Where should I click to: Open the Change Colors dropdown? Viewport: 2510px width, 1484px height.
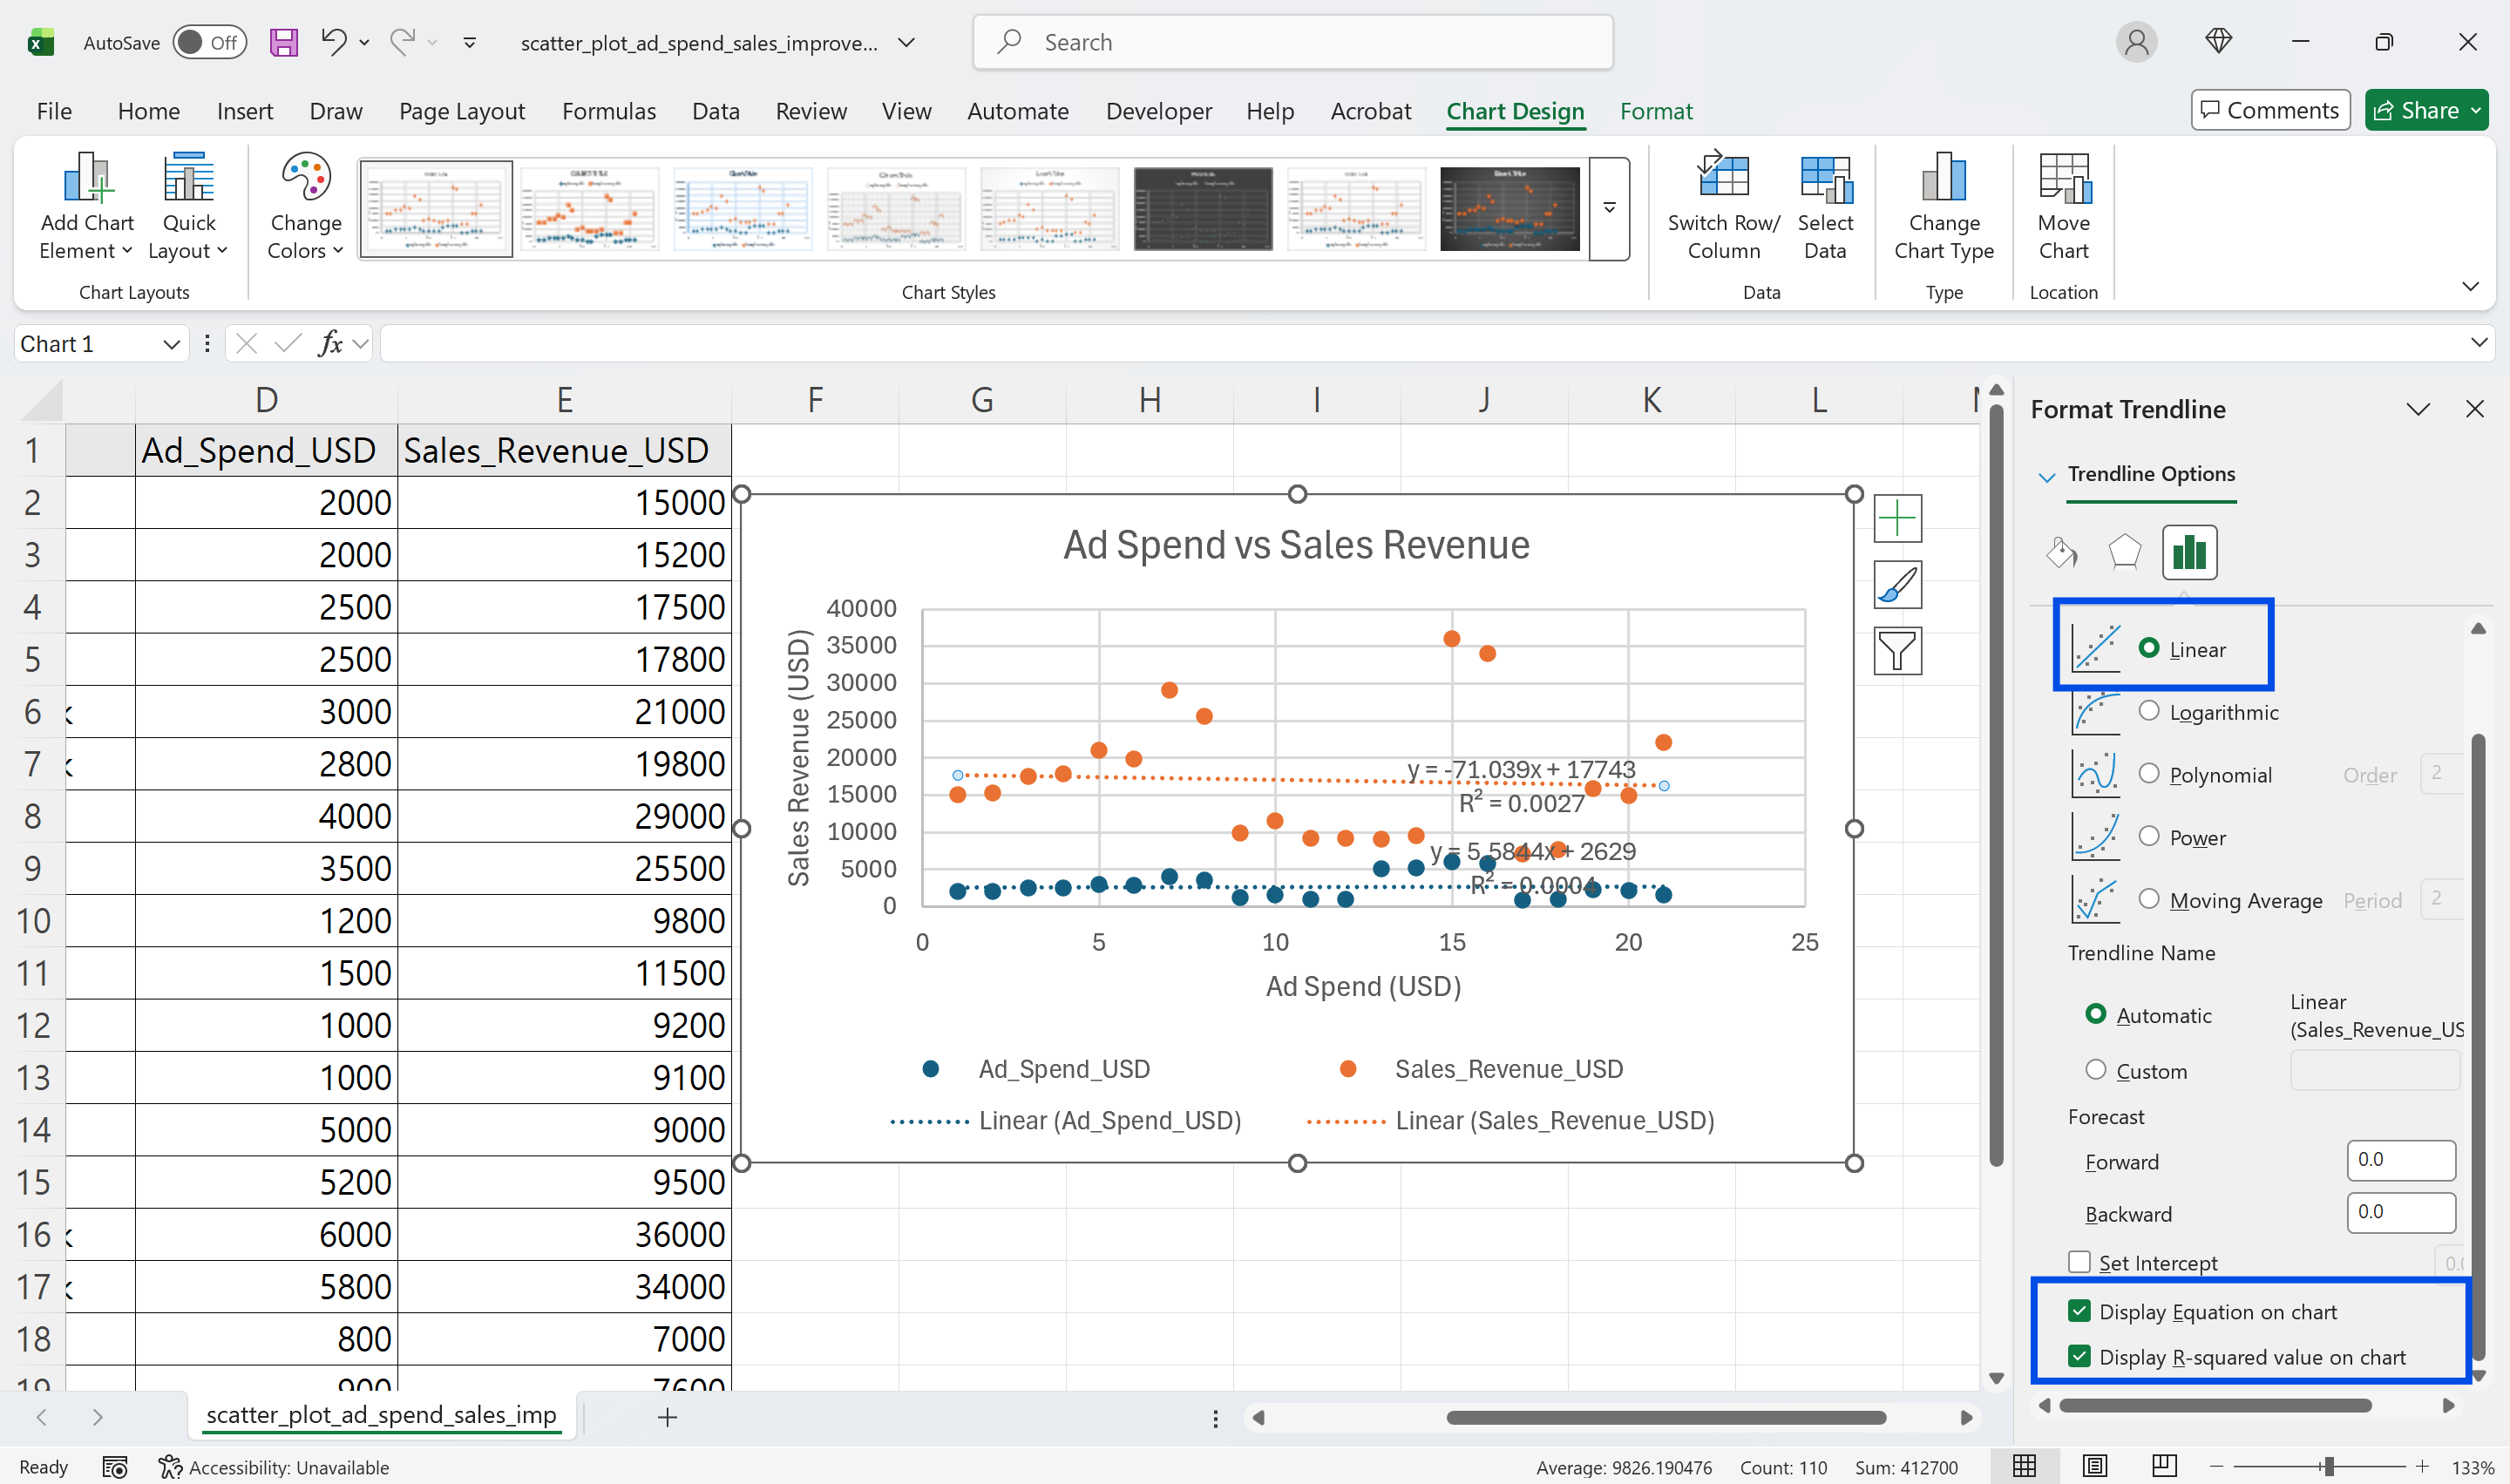coord(305,207)
